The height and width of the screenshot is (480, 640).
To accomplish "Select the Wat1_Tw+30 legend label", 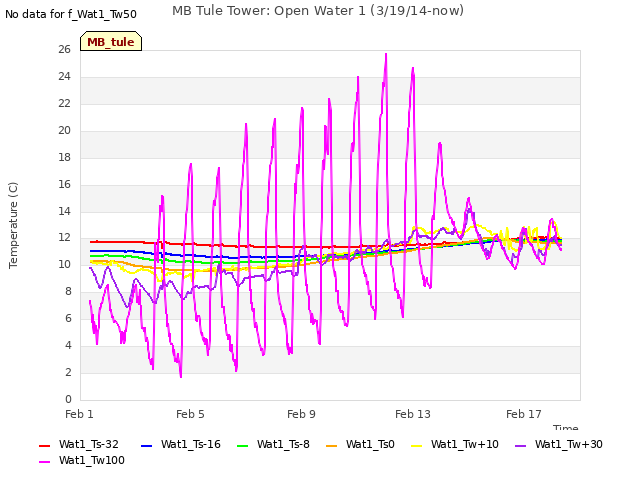I will tap(569, 444).
